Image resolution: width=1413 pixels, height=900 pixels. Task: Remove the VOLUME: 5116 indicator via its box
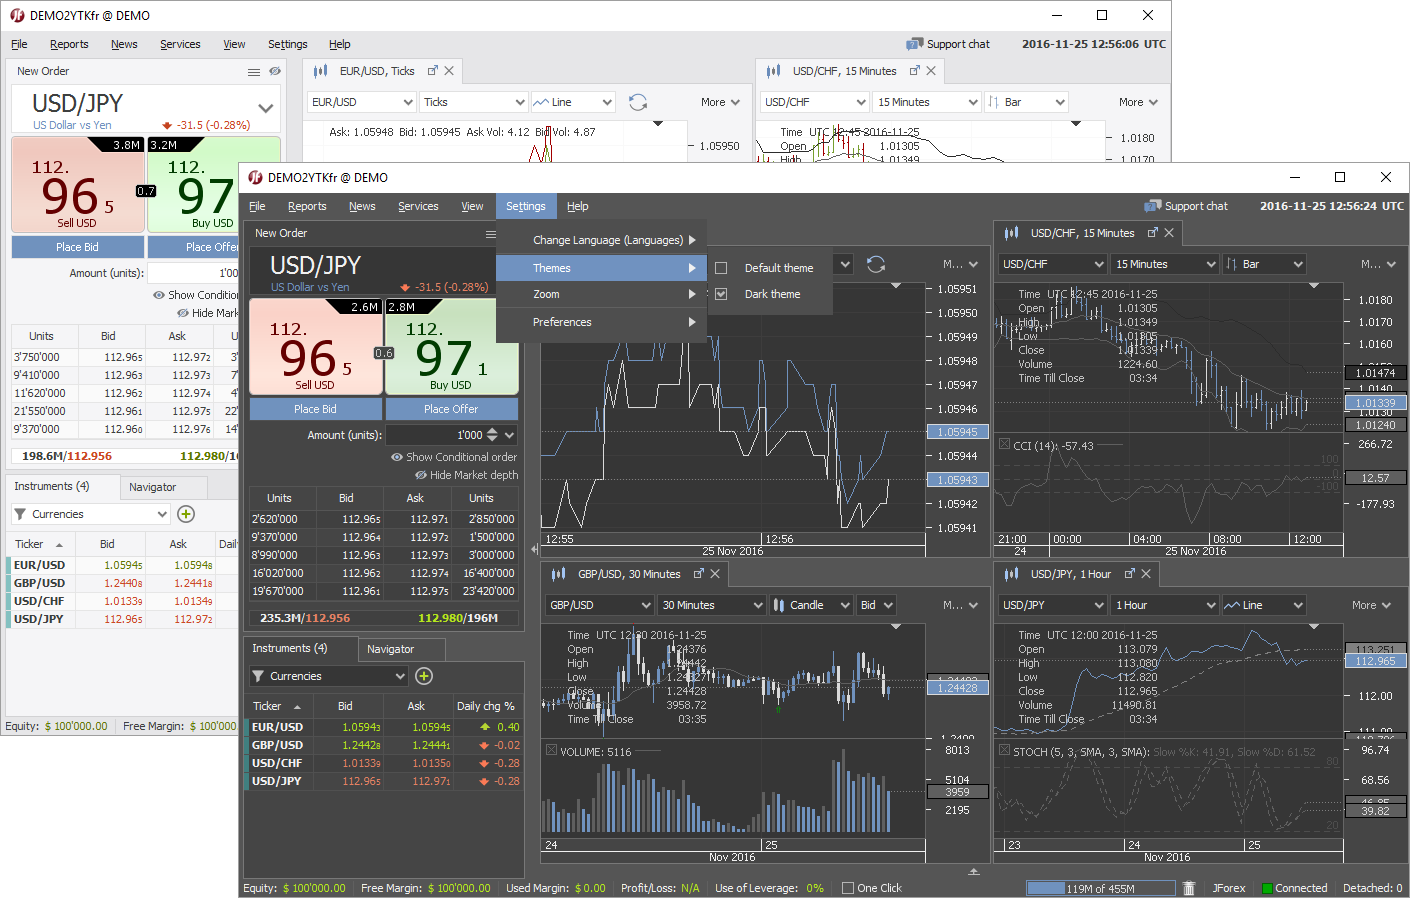[551, 750]
